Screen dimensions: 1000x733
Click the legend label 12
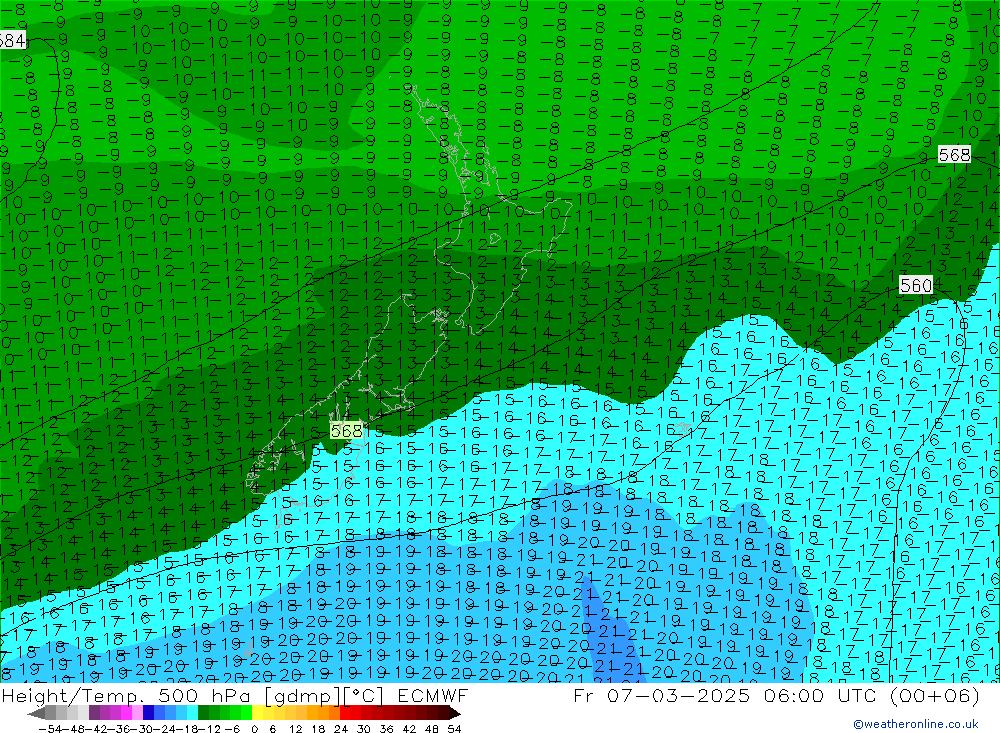[295, 729]
